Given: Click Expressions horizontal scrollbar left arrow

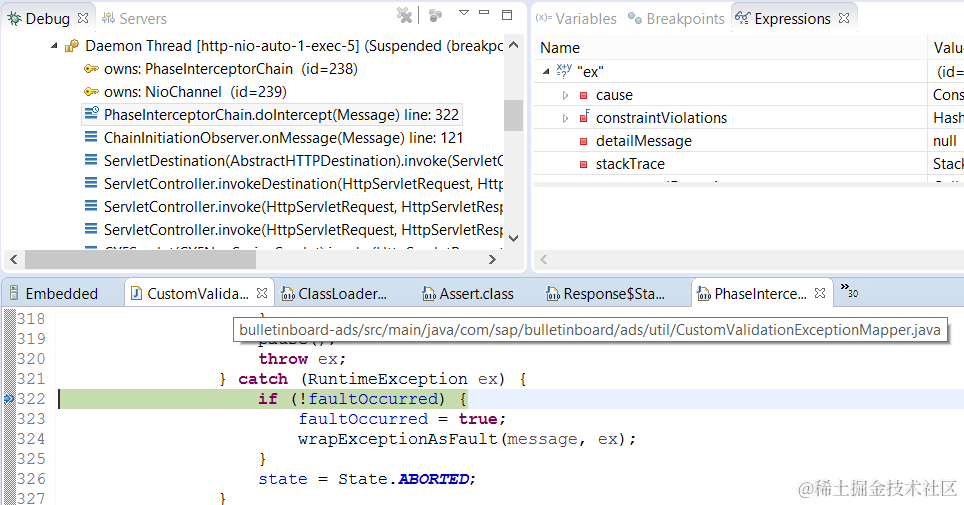Looking at the screenshot, I should coord(543,260).
